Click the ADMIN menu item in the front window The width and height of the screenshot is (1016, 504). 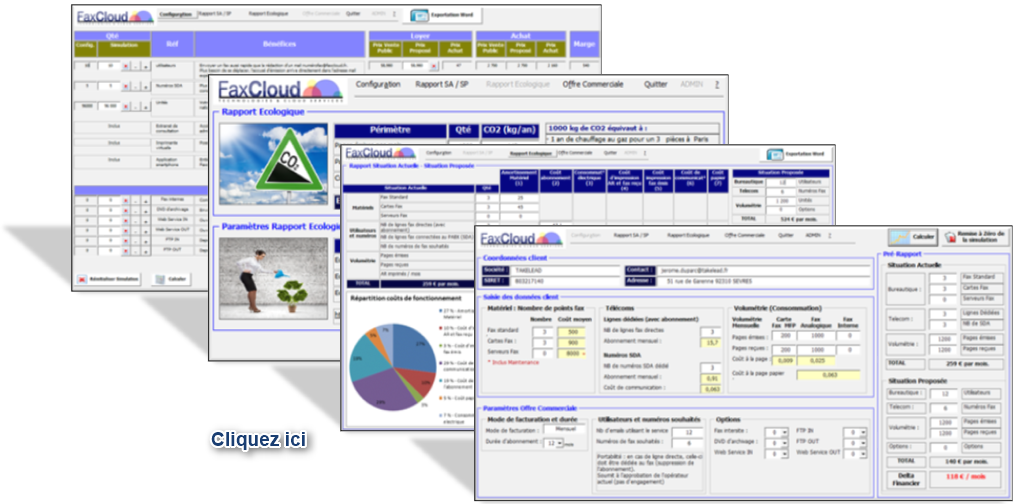click(813, 236)
